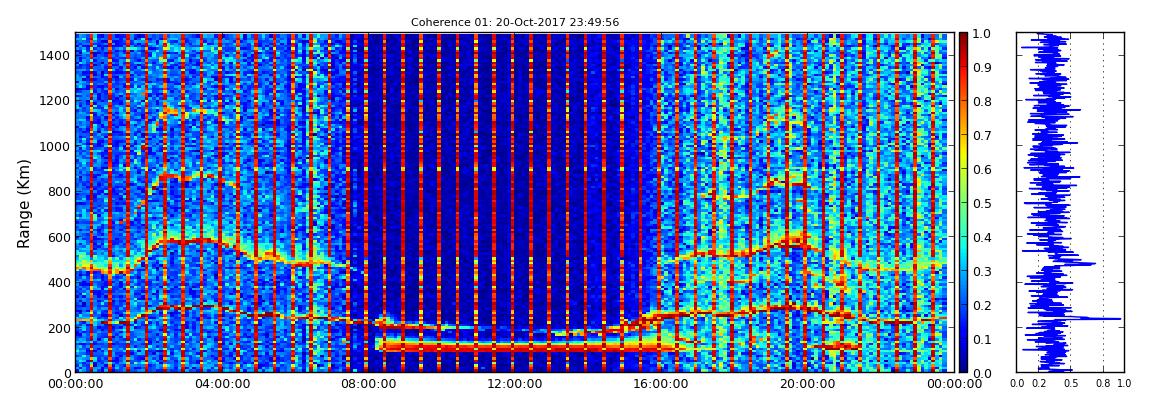Click the 1000 range tick label
1150x407 pixels.
point(54,146)
